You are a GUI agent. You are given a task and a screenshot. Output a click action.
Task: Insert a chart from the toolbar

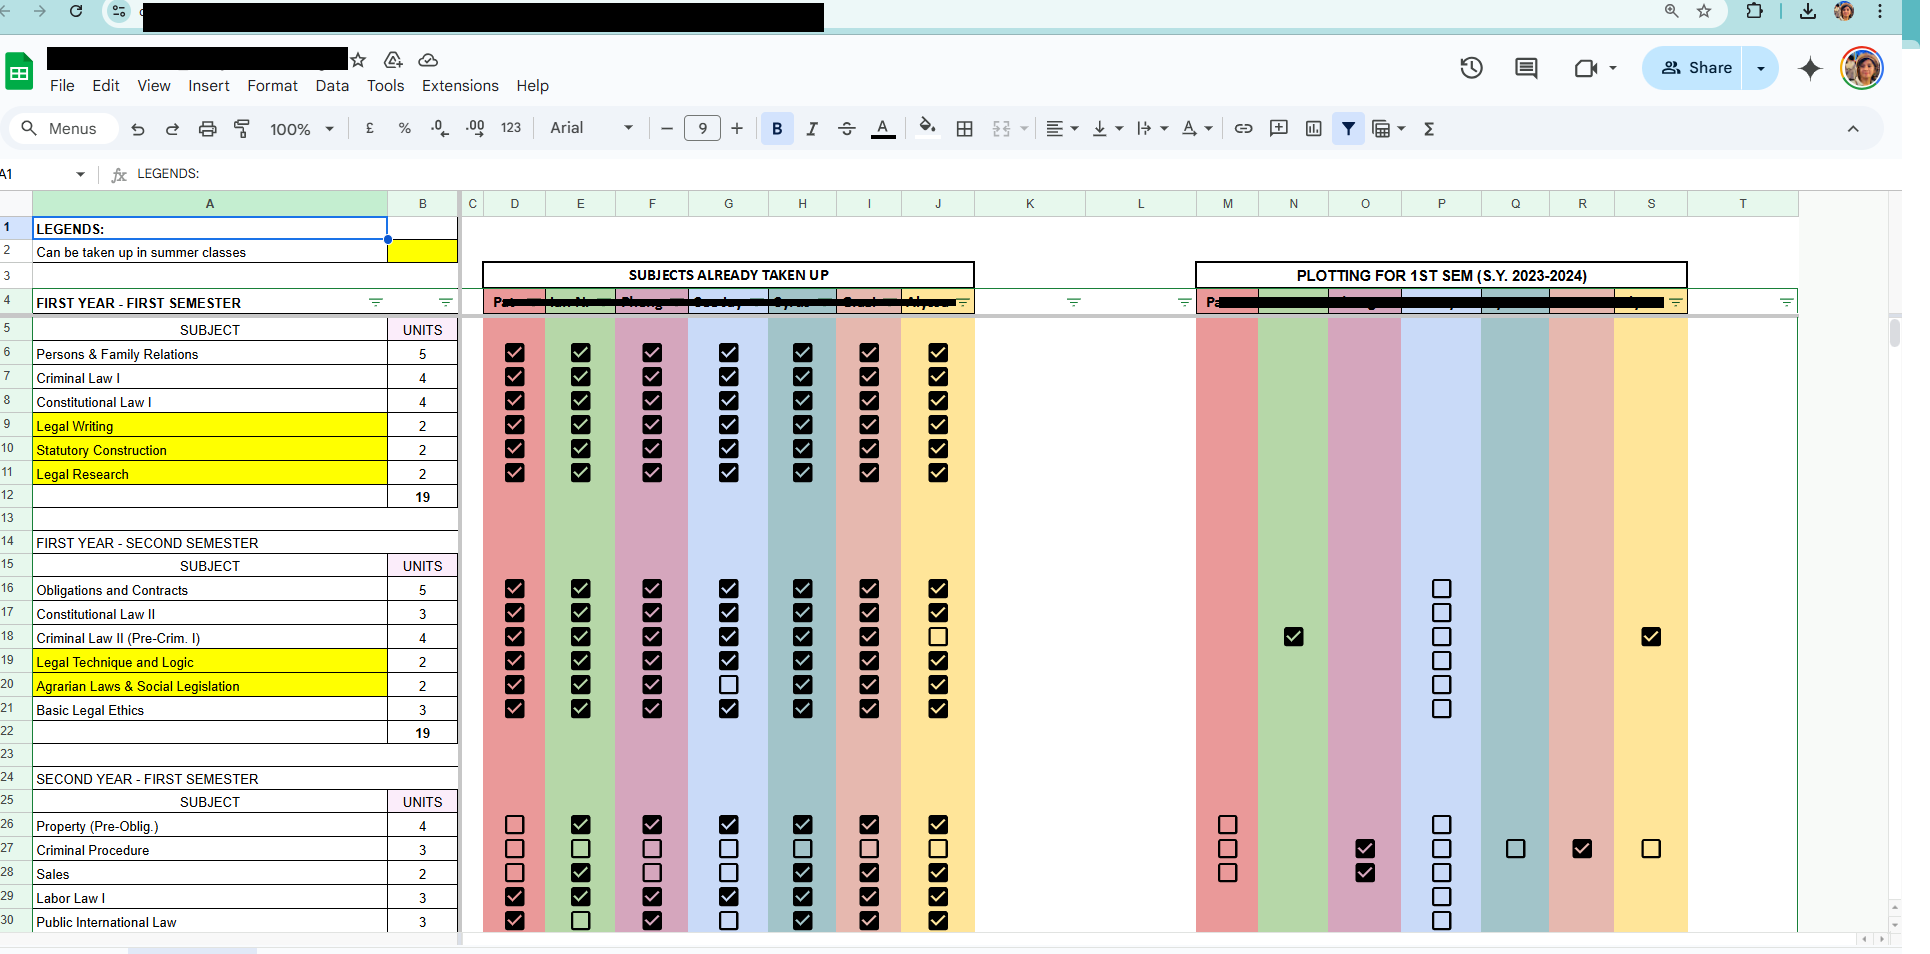[1314, 129]
